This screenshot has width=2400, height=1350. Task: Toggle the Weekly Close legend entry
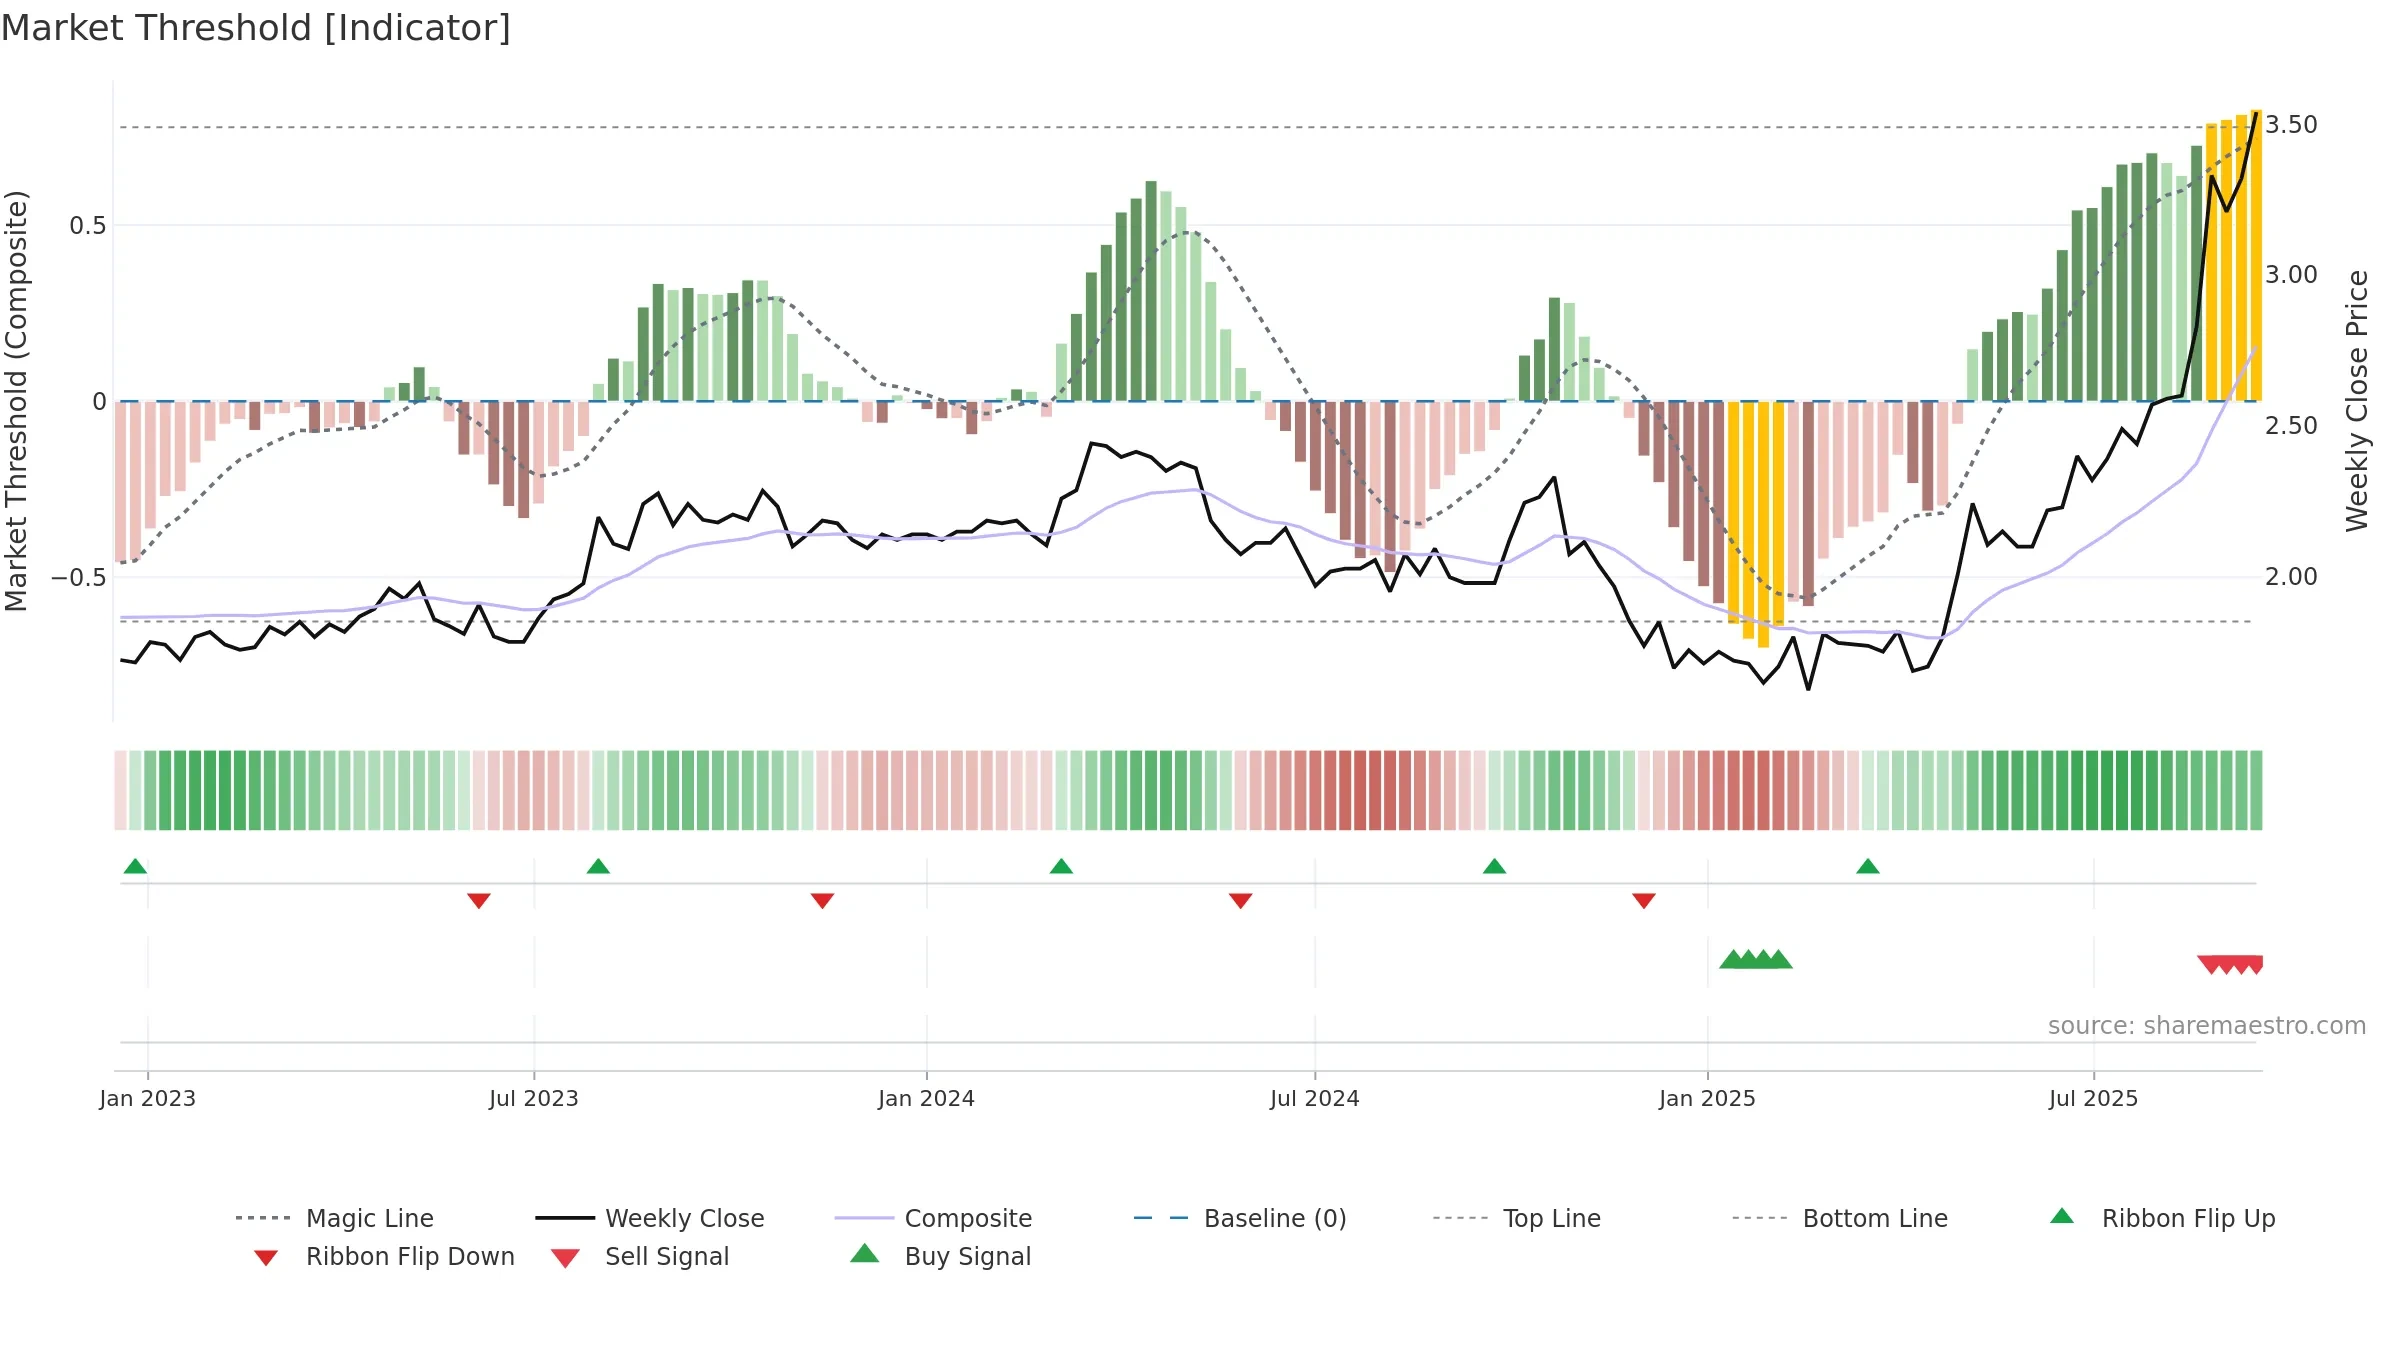pyautogui.click(x=649, y=1218)
